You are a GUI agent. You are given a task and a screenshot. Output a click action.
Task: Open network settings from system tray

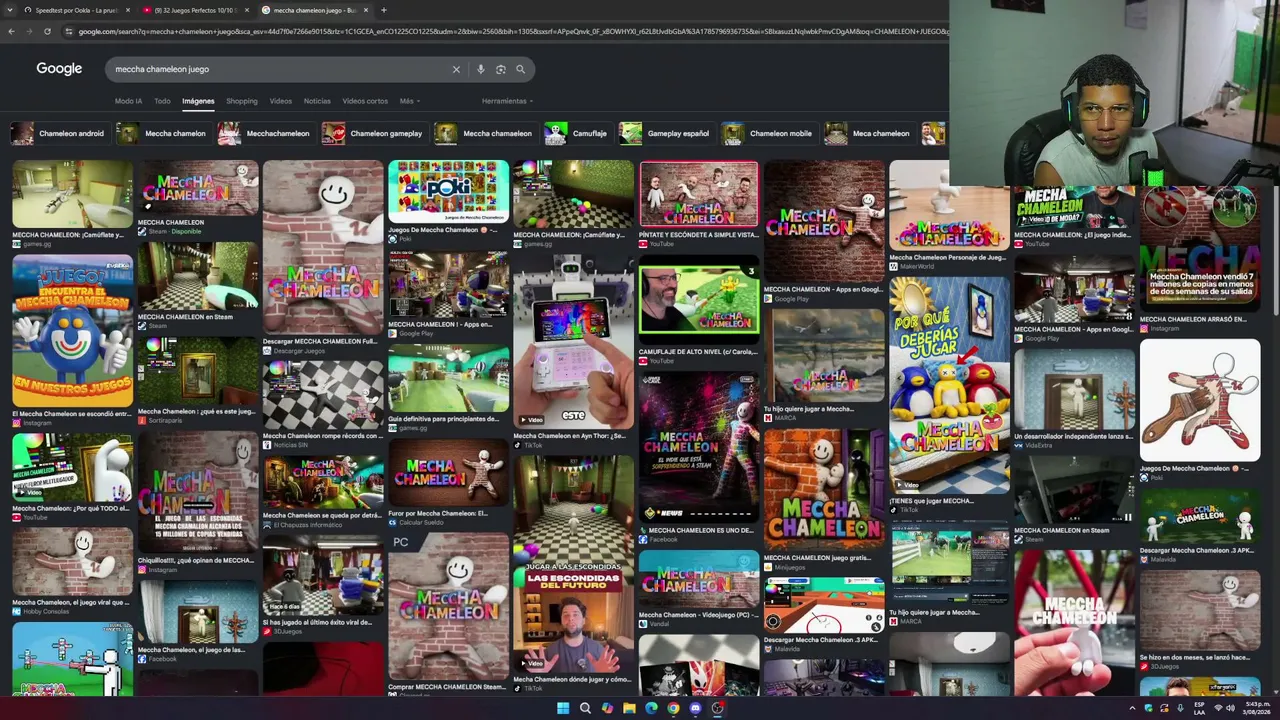tap(1218, 708)
